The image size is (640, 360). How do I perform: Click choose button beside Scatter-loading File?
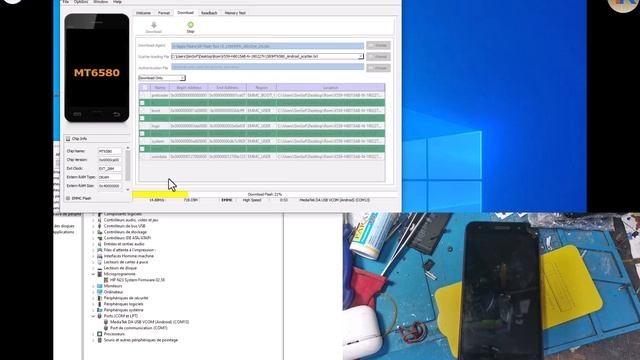tap(378, 56)
